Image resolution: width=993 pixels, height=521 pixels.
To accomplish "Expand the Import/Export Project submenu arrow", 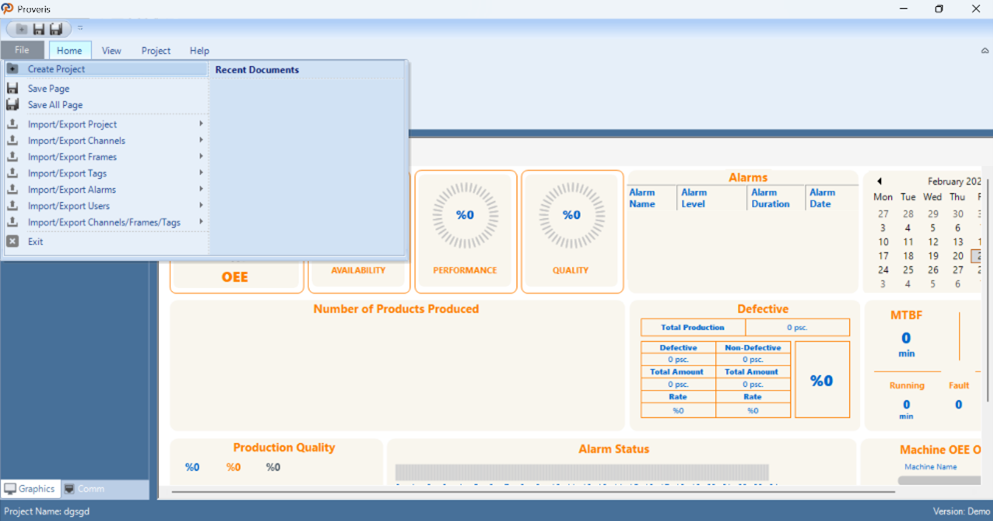I will [201, 123].
